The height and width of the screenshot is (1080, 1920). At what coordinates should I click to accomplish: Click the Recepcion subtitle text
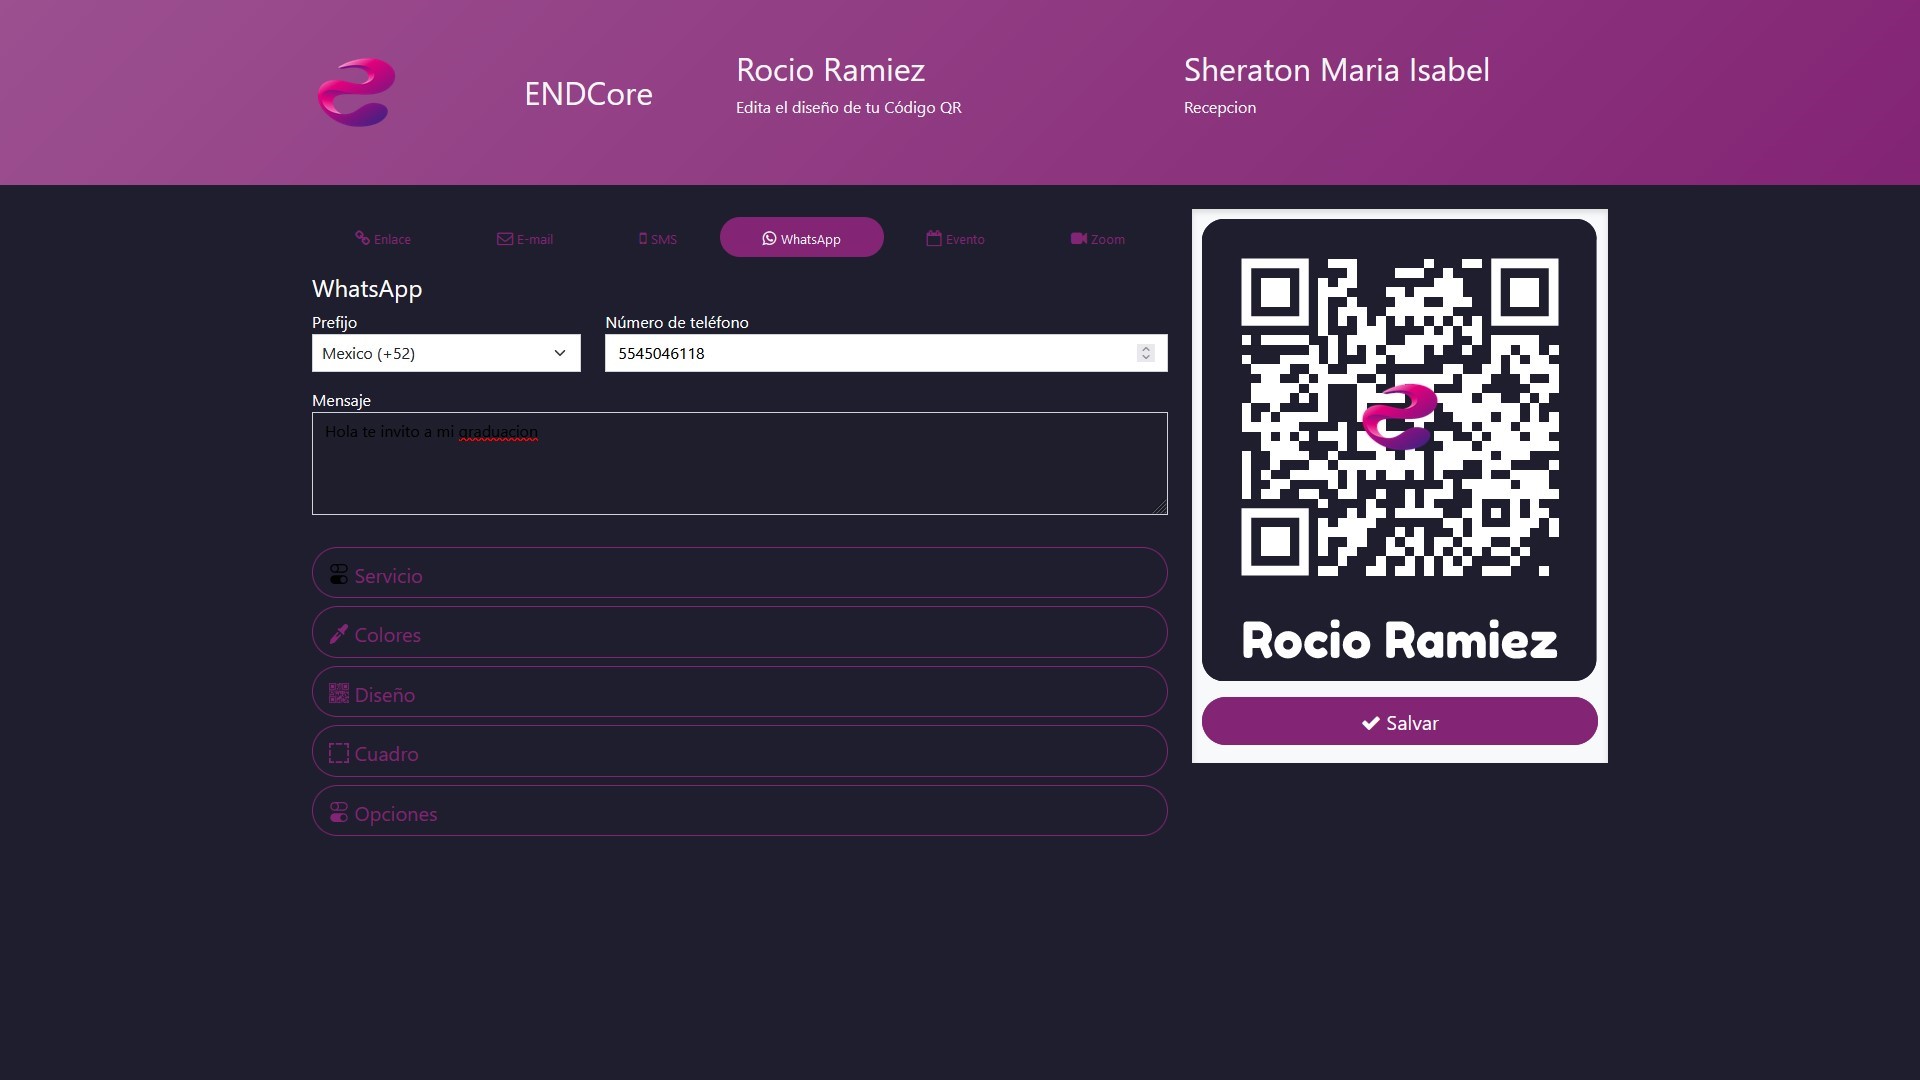pos(1220,108)
